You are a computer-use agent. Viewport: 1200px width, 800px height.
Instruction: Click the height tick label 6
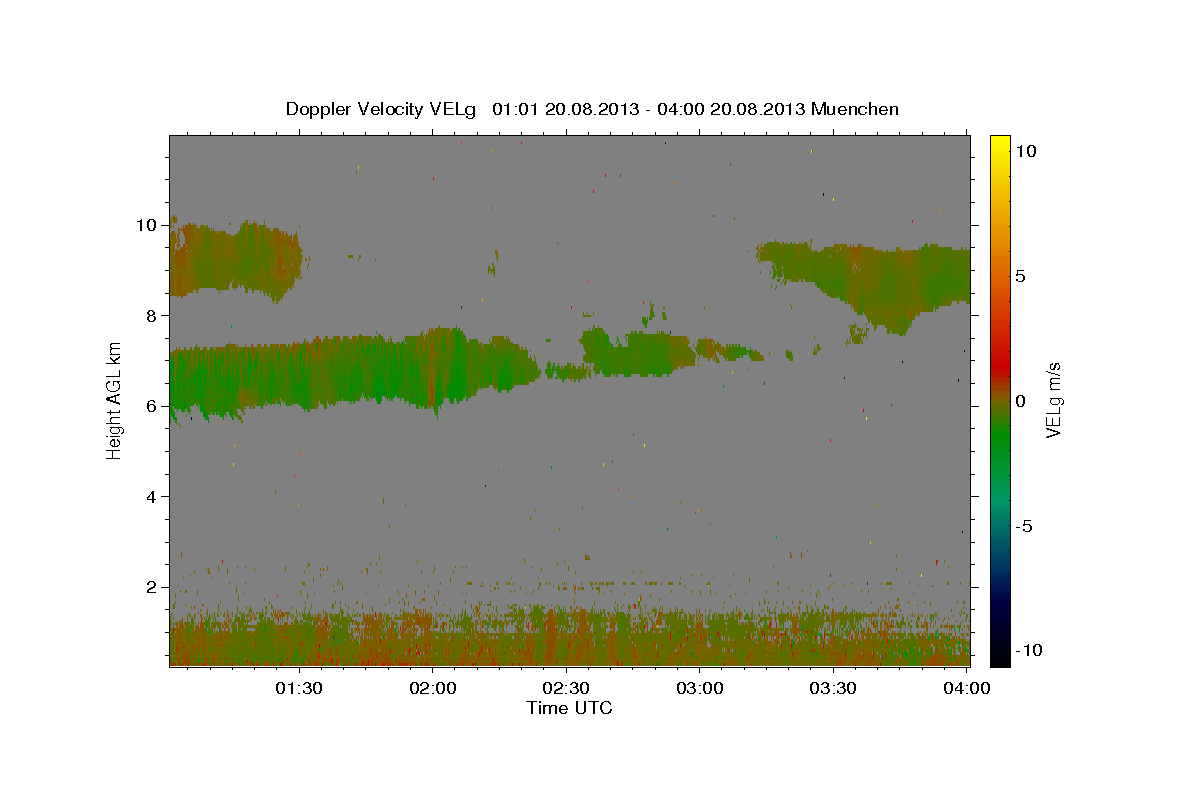[153, 406]
